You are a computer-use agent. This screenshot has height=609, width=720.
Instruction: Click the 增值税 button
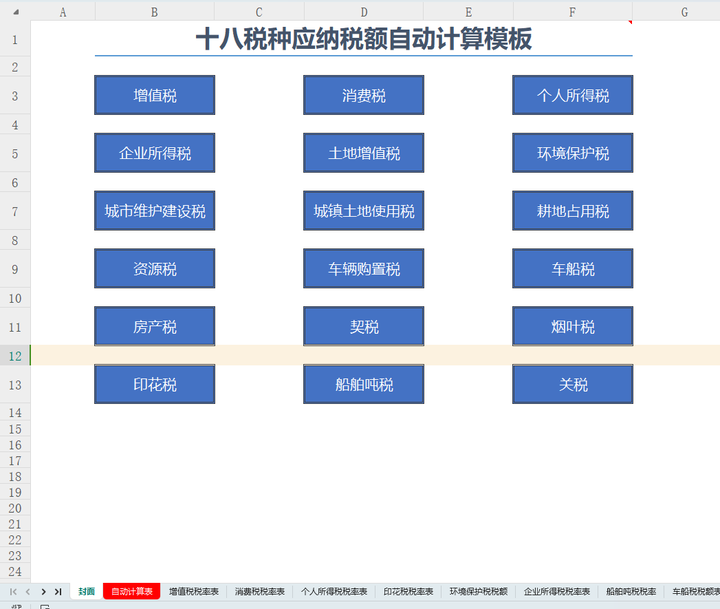pyautogui.click(x=154, y=95)
